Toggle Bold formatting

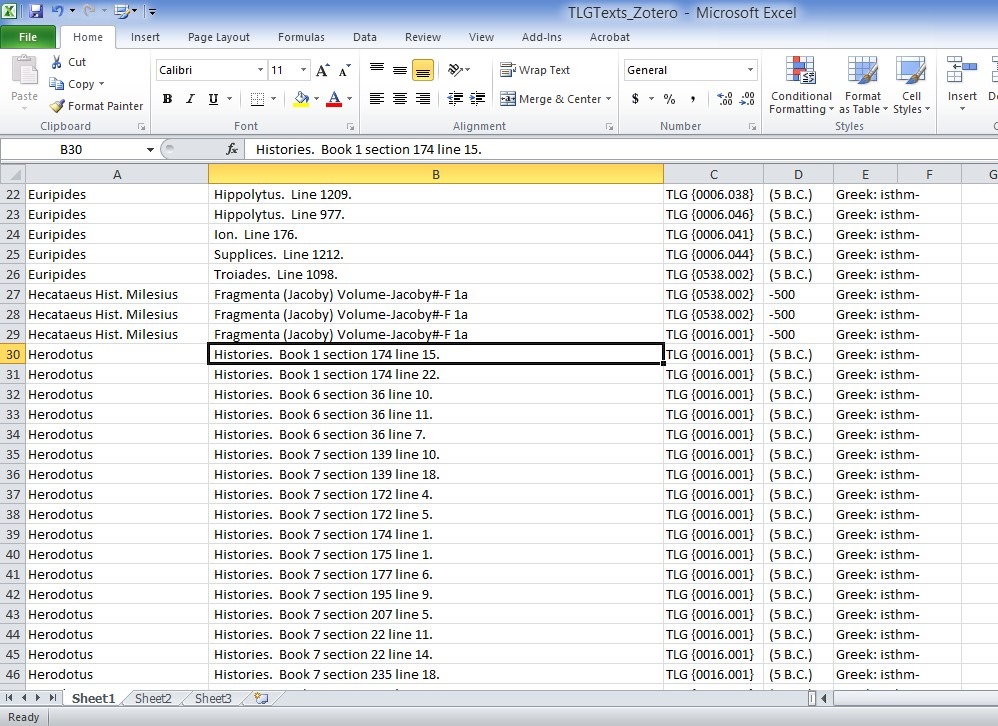167,99
